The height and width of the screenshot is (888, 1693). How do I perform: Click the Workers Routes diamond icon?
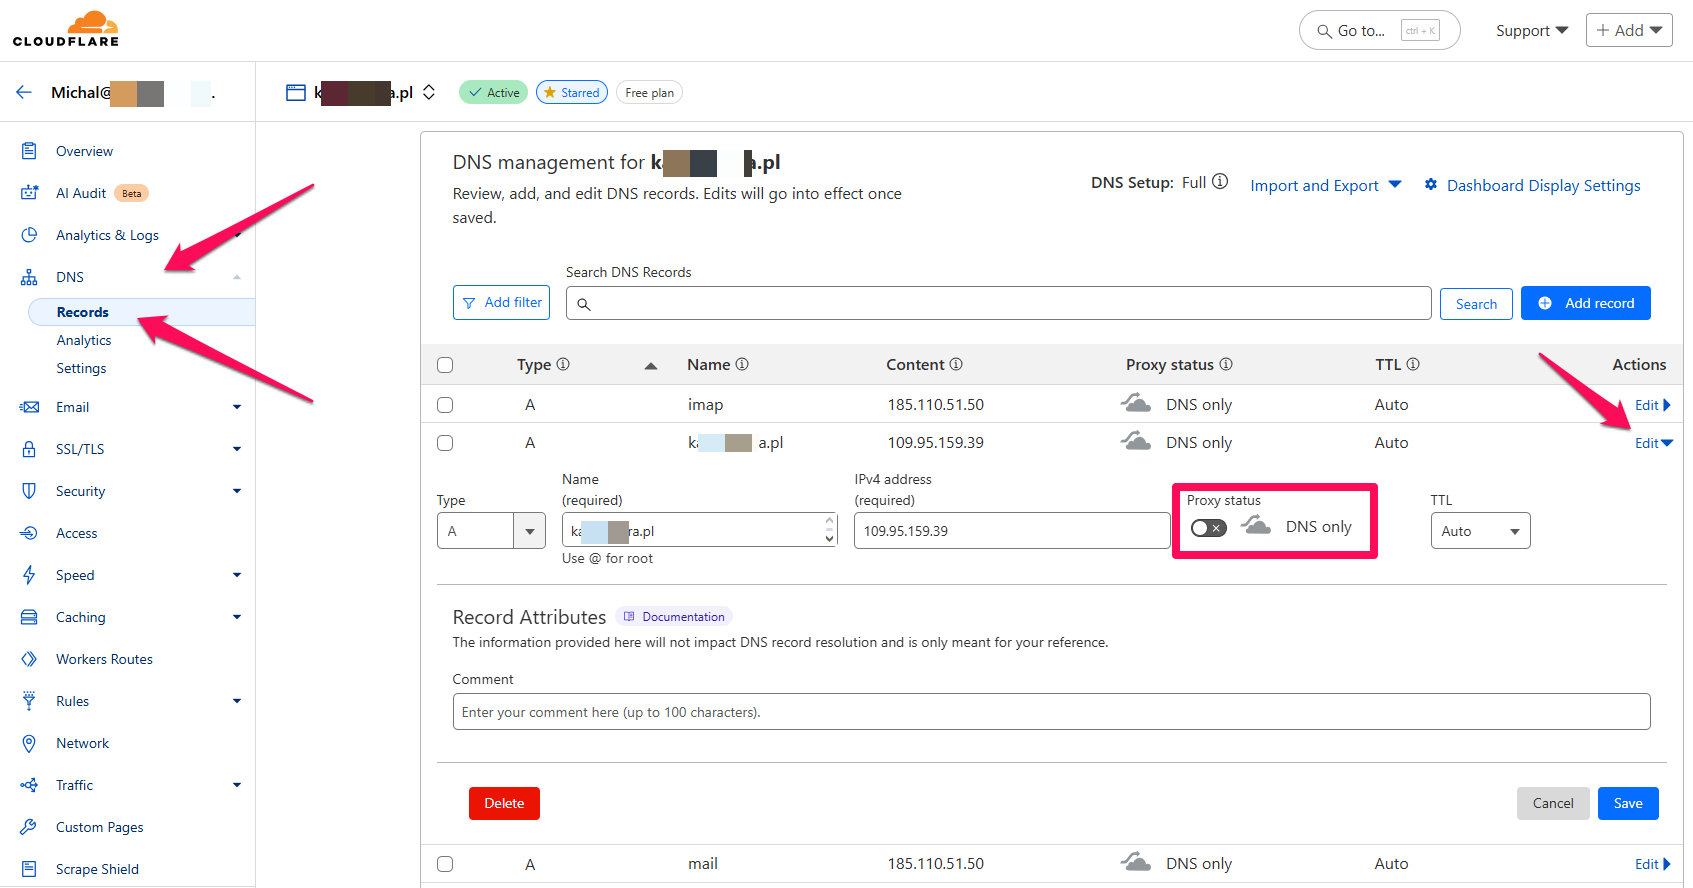coord(29,659)
